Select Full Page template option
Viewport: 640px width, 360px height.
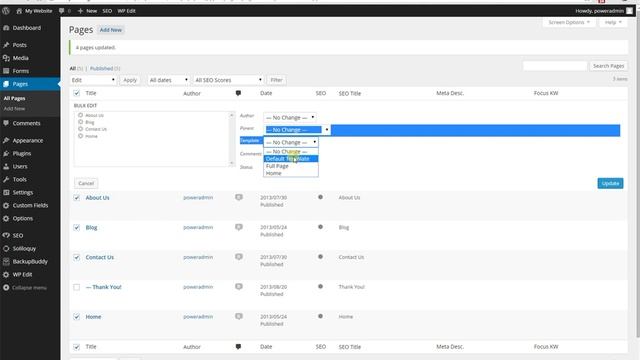(291, 166)
